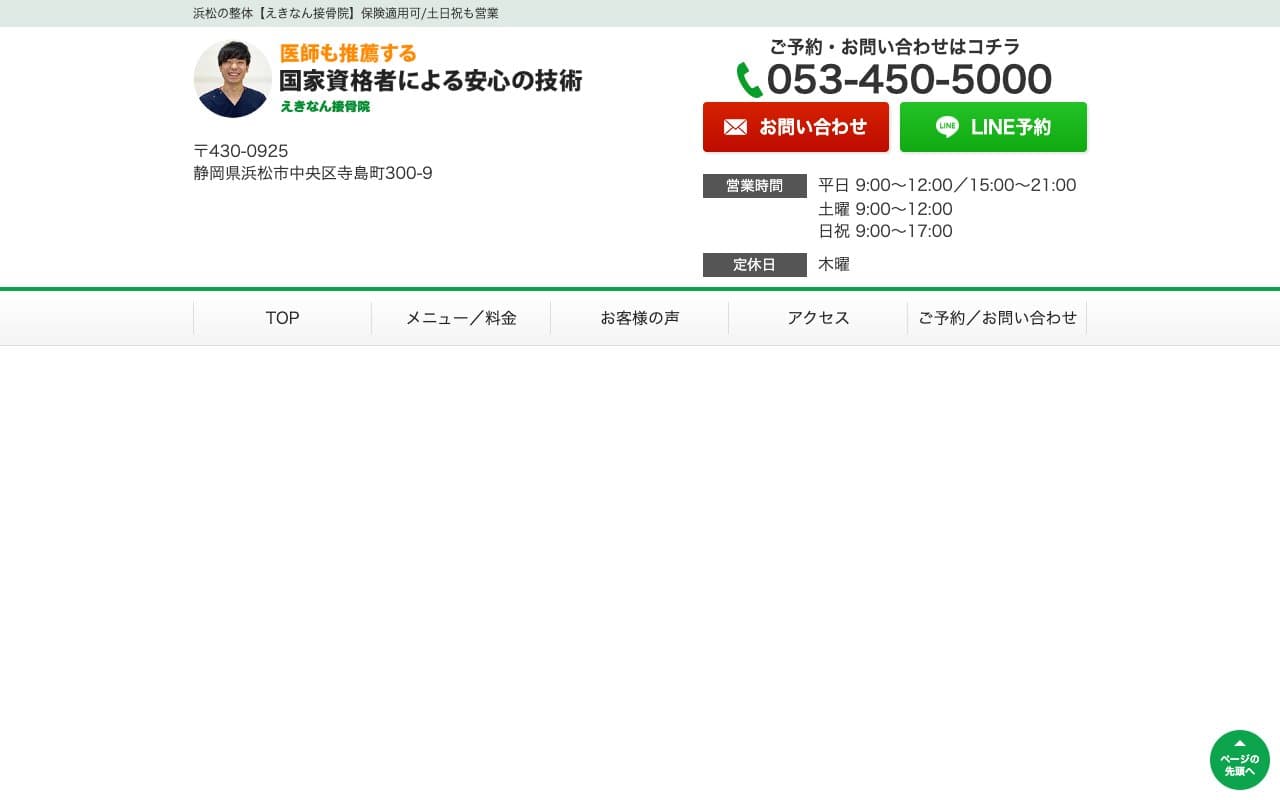The height and width of the screenshot is (800, 1280).
Task: Open the メニュー／料金 navigation item
Action: pyautogui.click(x=461, y=317)
